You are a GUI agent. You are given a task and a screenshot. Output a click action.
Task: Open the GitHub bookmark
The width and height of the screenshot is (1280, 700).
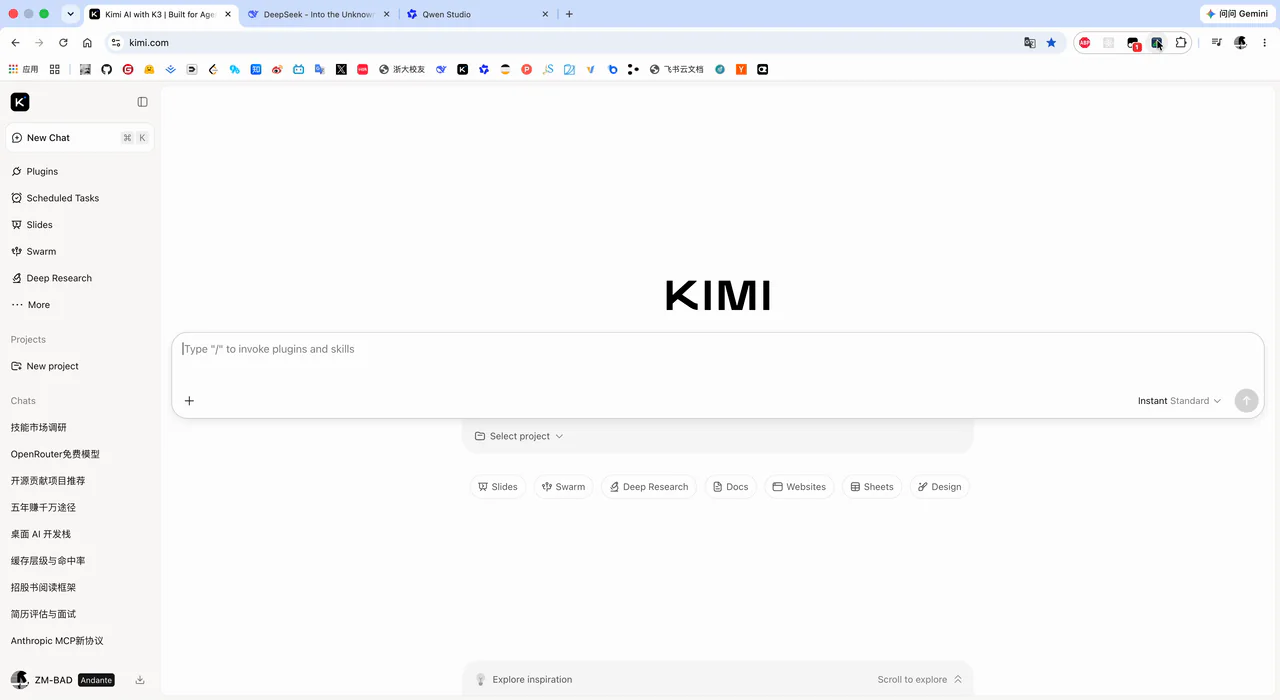pyautogui.click(x=106, y=69)
